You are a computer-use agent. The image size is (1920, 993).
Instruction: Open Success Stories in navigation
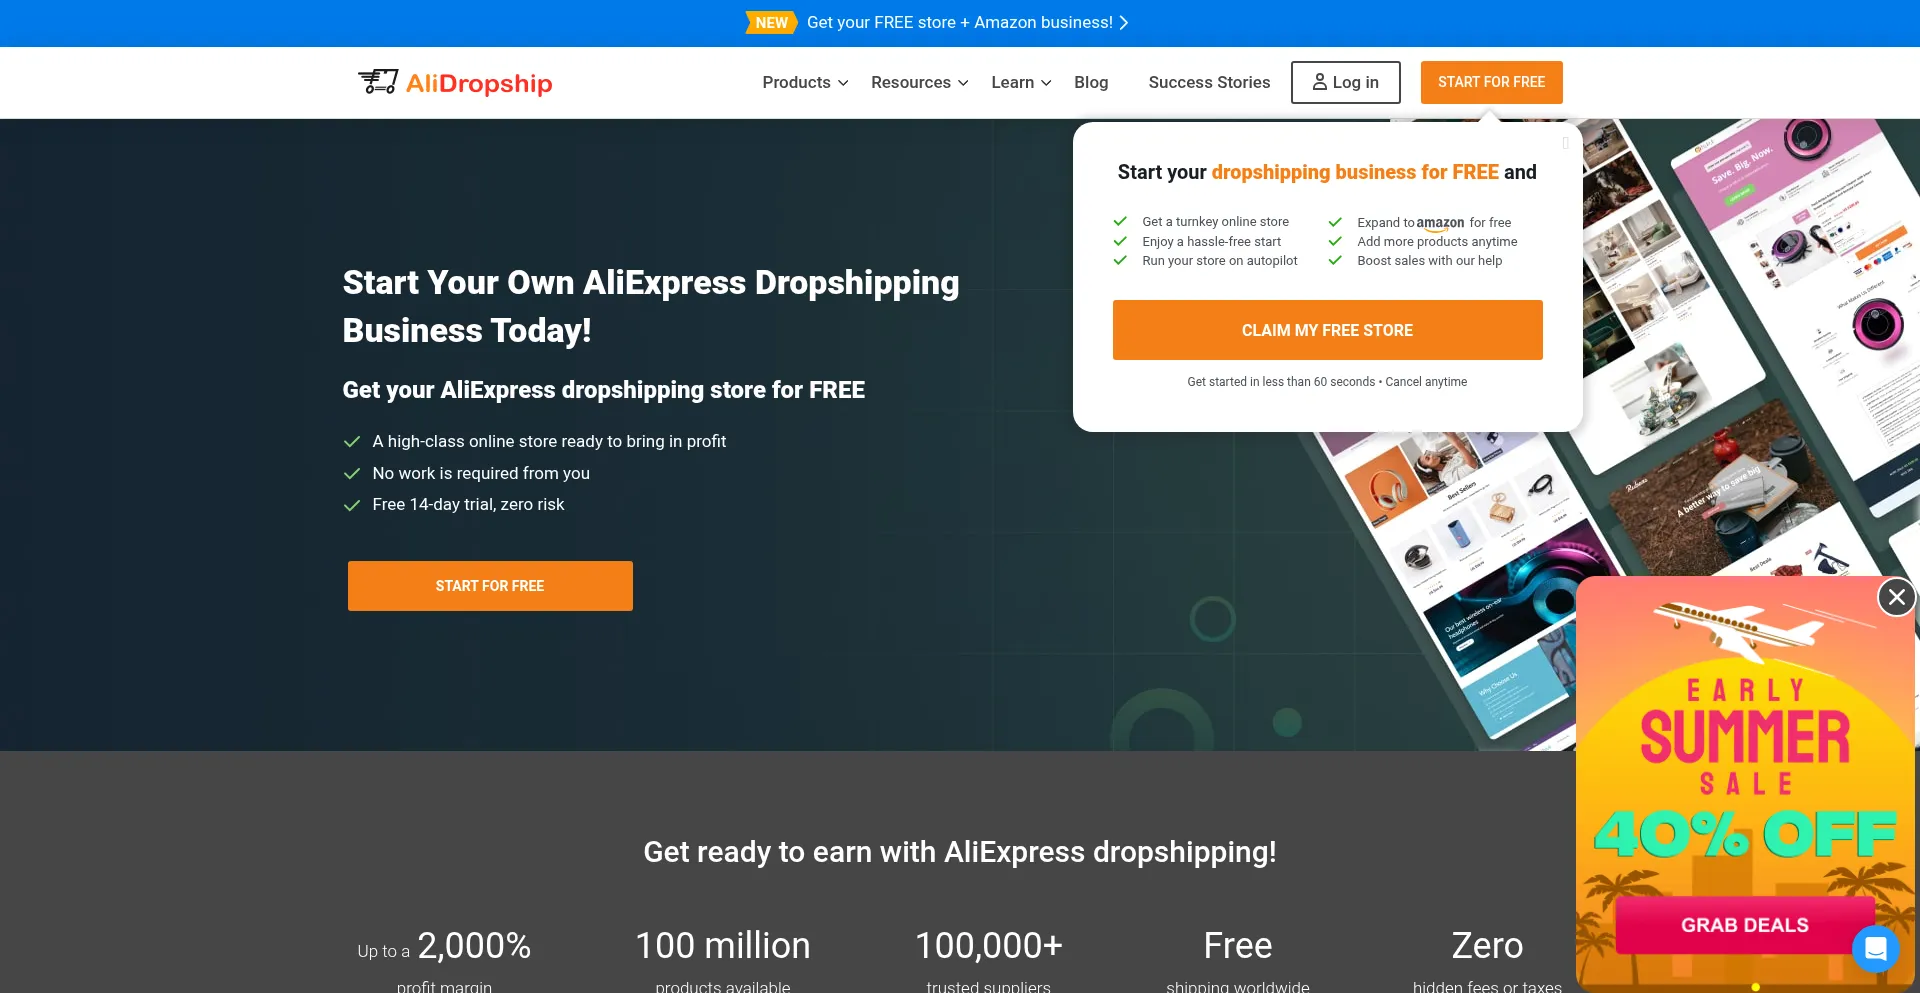pyautogui.click(x=1209, y=82)
